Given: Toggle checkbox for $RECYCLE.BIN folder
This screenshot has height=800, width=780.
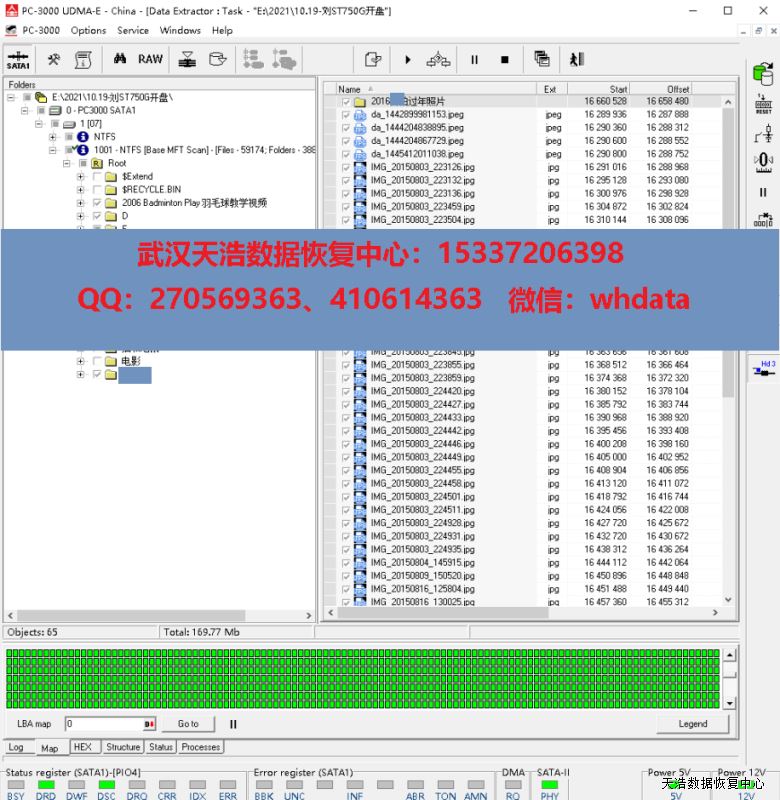Looking at the screenshot, I should click(x=97, y=189).
